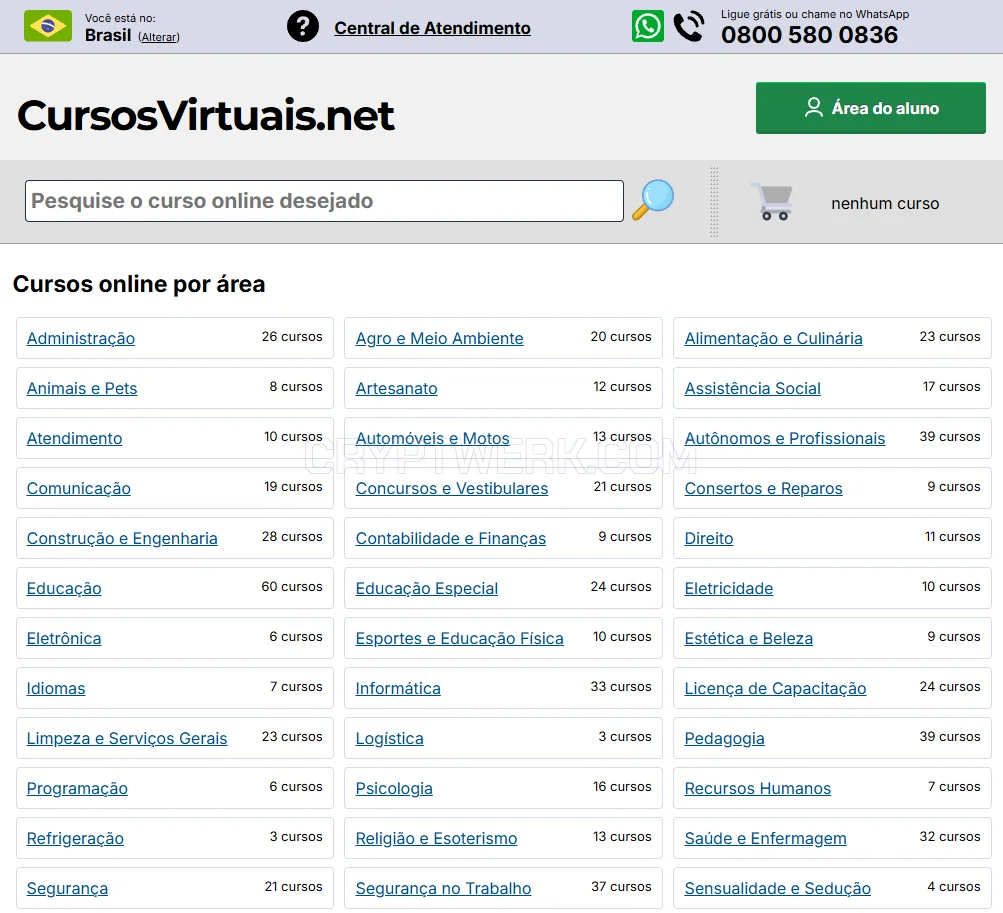Open the Alimentação e Culinária area

(773, 338)
